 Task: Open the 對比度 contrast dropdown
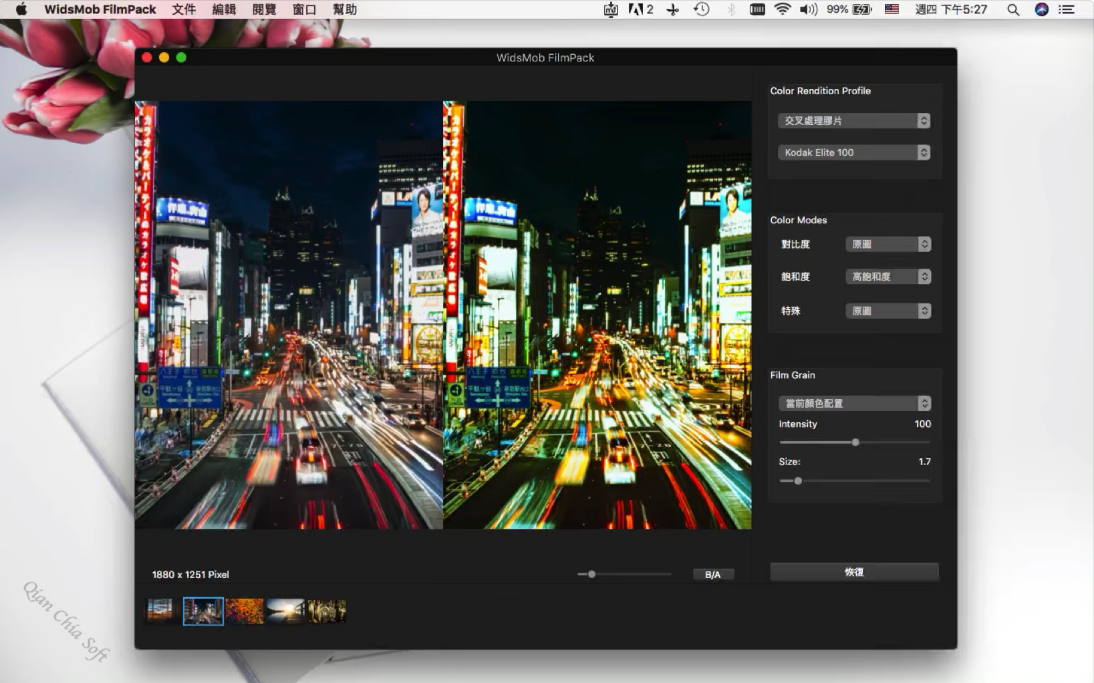(x=888, y=244)
